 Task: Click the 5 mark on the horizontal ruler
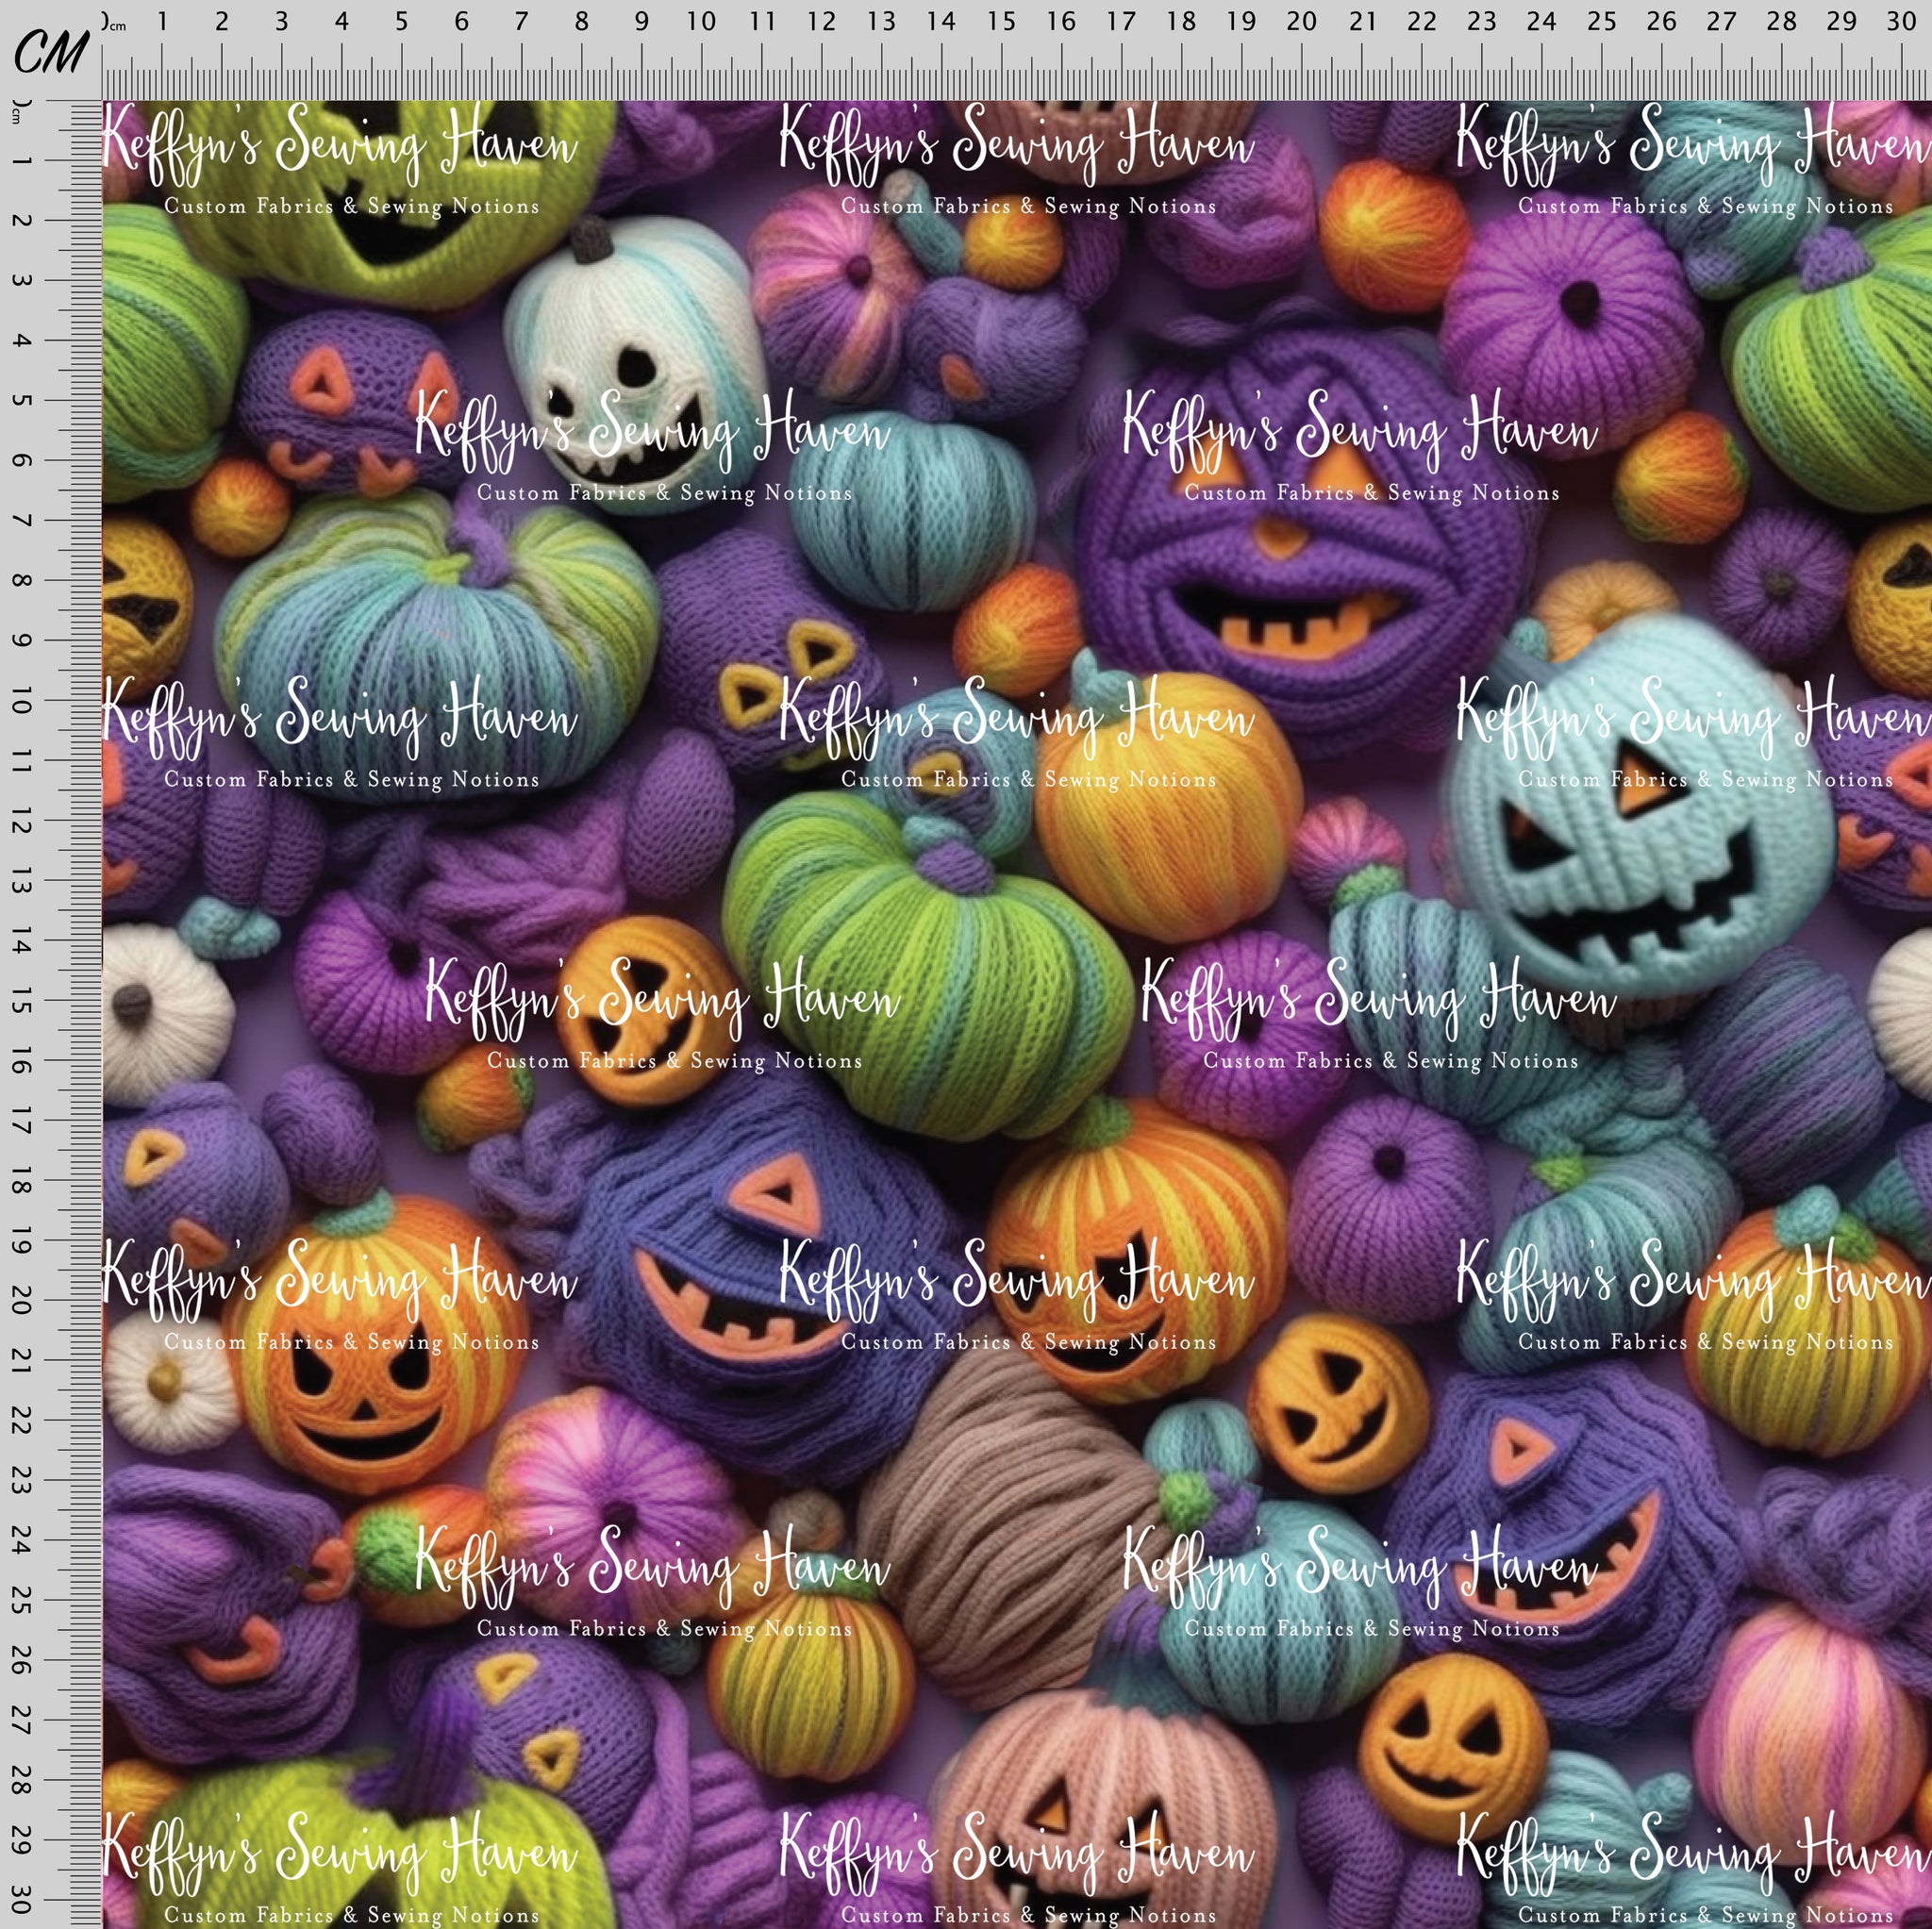coord(401,21)
